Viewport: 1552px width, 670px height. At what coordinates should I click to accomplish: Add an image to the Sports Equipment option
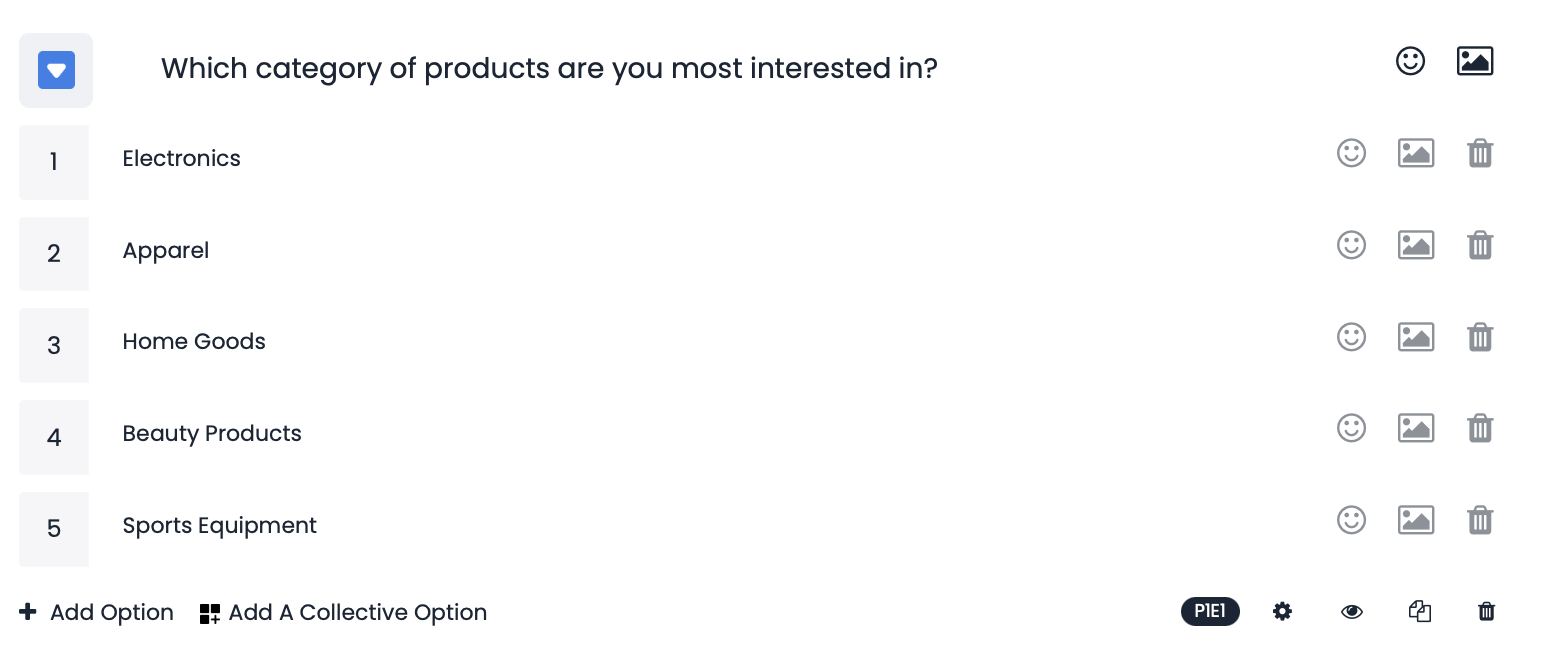point(1416,519)
